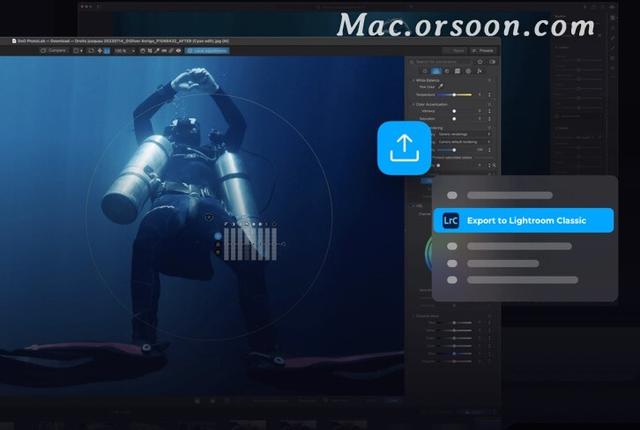The width and height of the screenshot is (640, 430).
Task: Open the Detail palette tab icon
Action: [447, 71]
